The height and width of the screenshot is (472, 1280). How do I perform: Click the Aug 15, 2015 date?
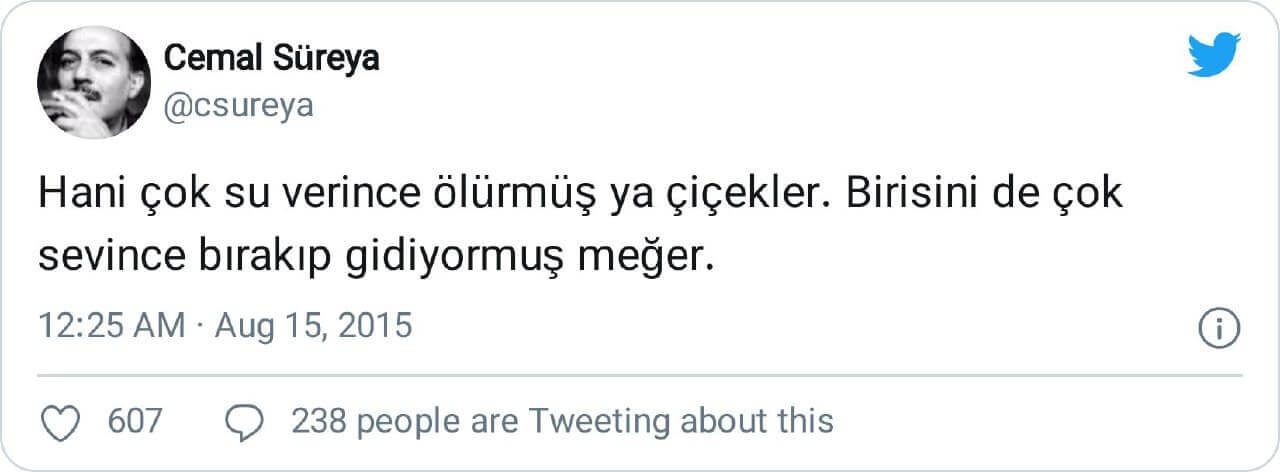(314, 327)
